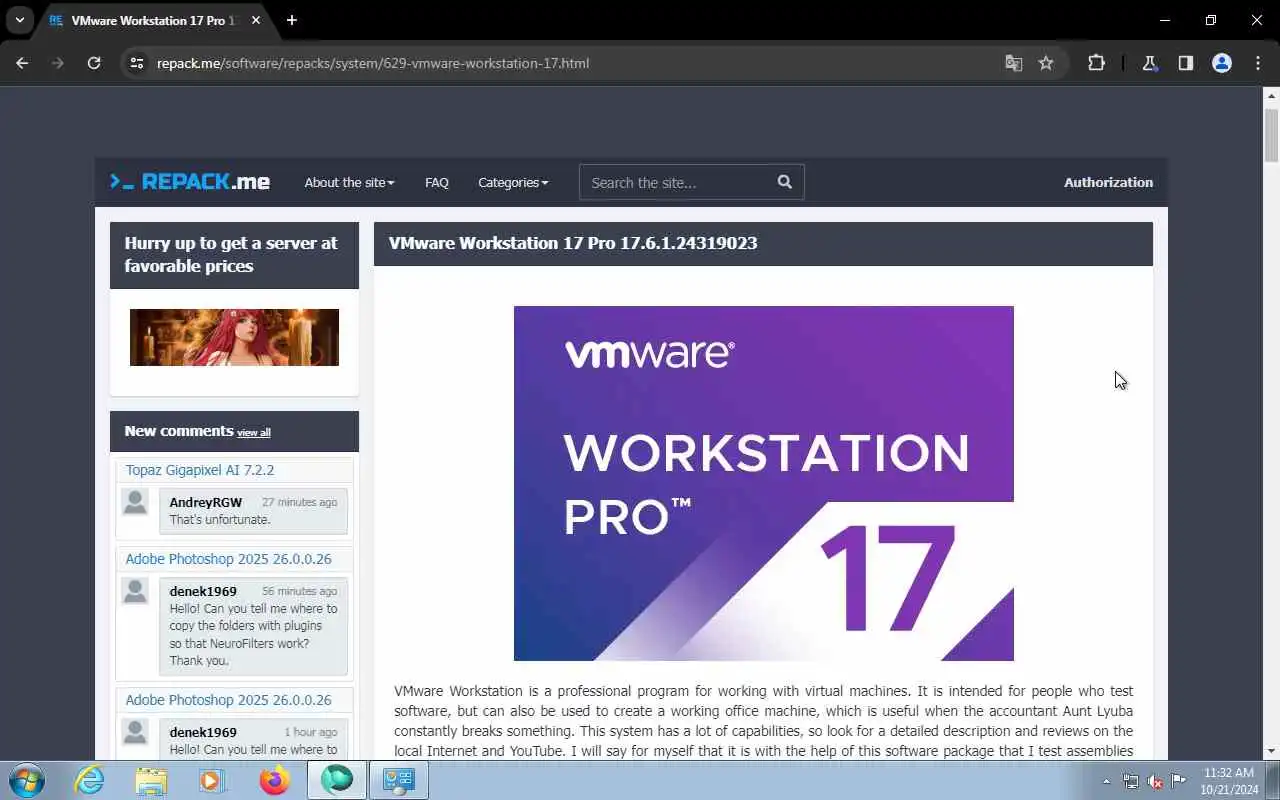
Task: Open the green round browser taskbar icon
Action: [x=337, y=780]
